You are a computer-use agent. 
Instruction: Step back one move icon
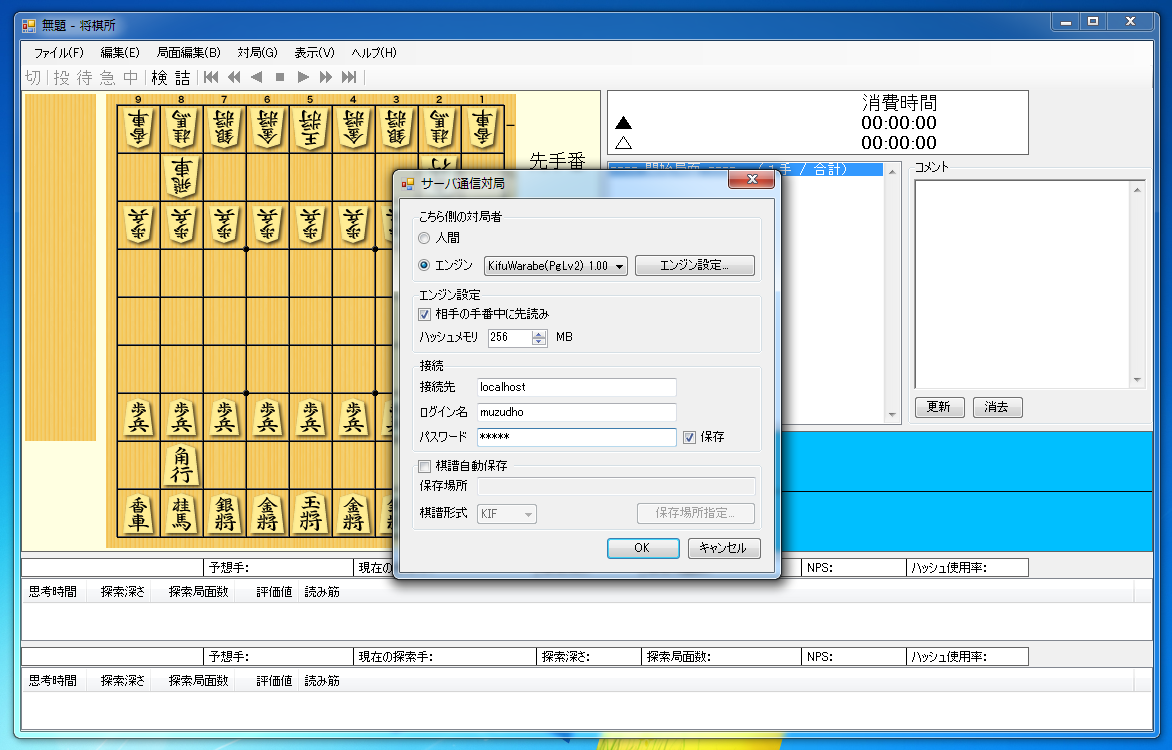(257, 77)
